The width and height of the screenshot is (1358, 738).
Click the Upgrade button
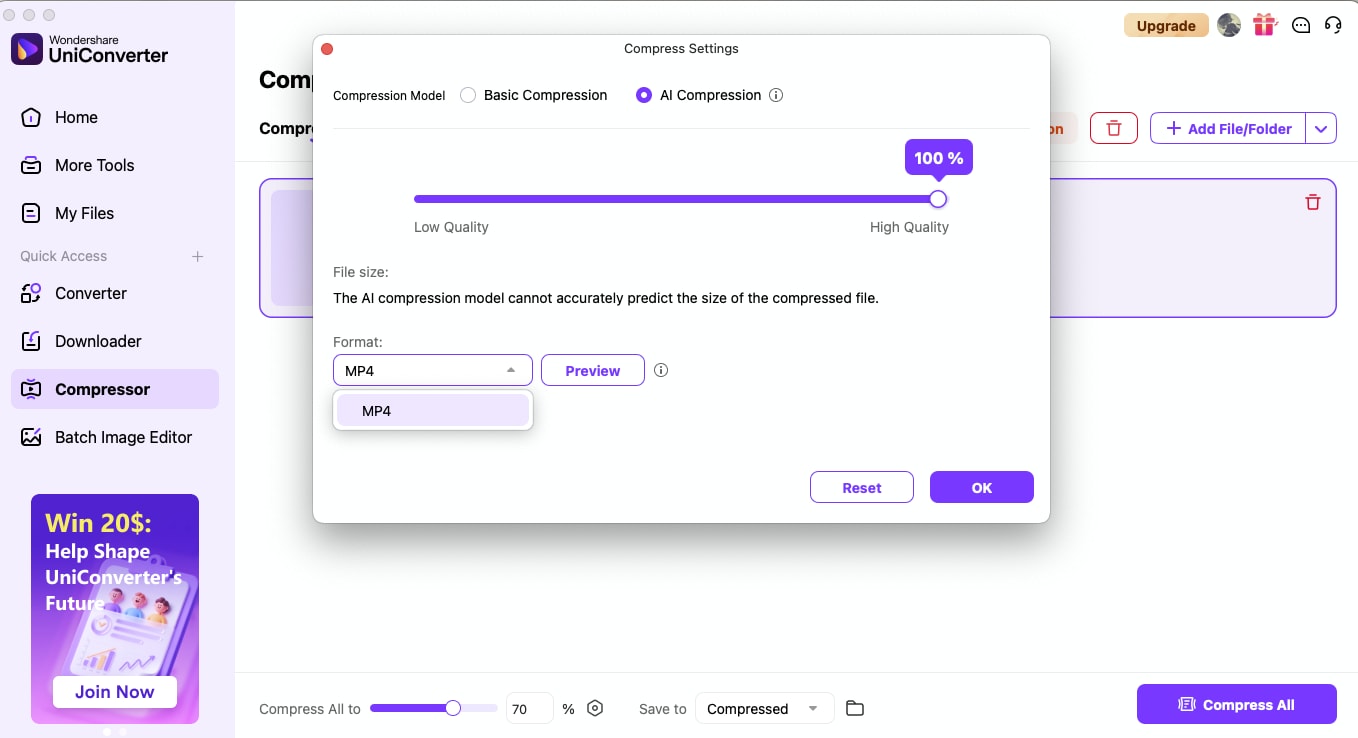pos(1166,26)
